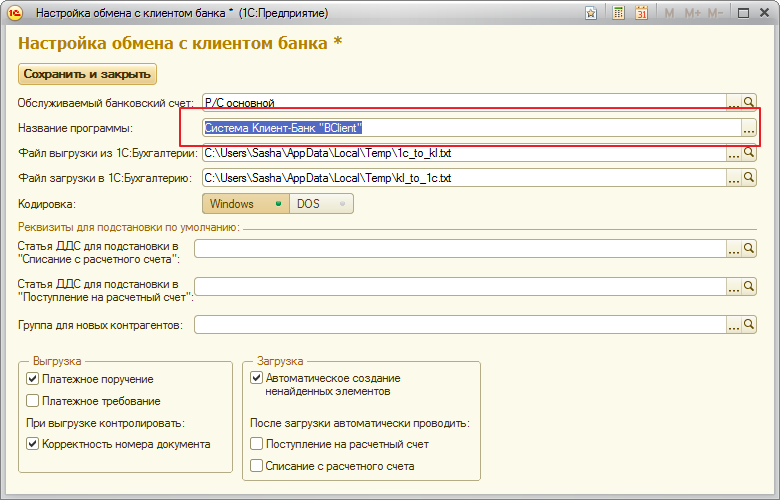
Task: Uncheck Корректность номера документа checkbox
Action: 33,444
